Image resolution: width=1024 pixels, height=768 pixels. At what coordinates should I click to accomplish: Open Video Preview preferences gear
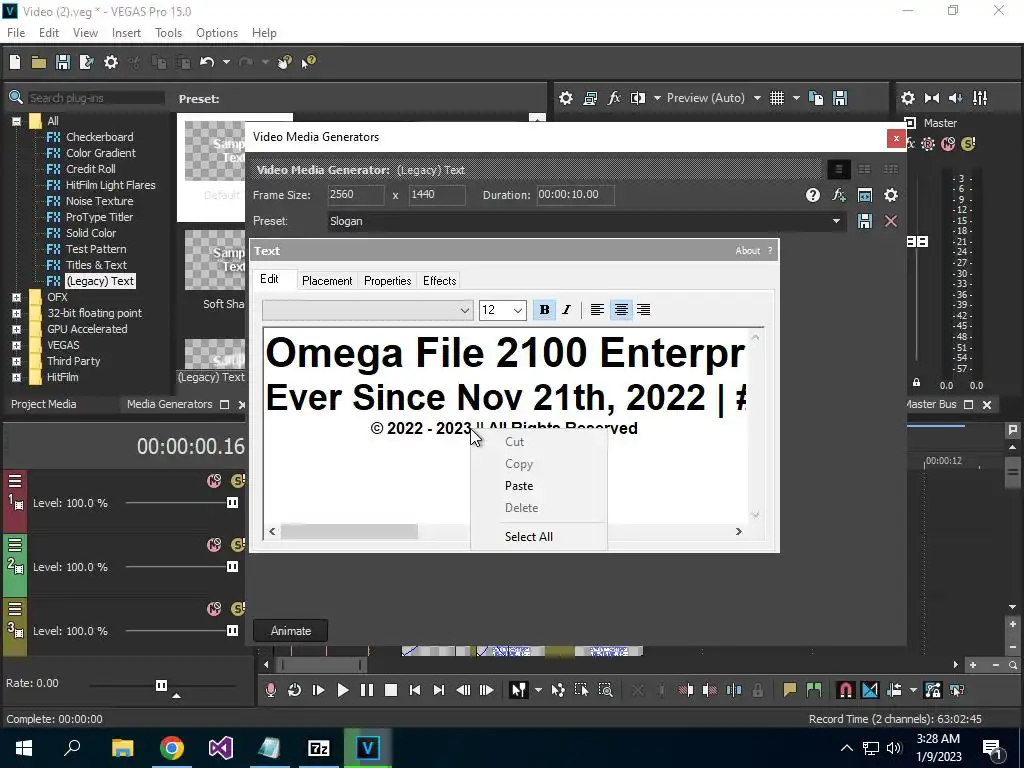point(566,98)
